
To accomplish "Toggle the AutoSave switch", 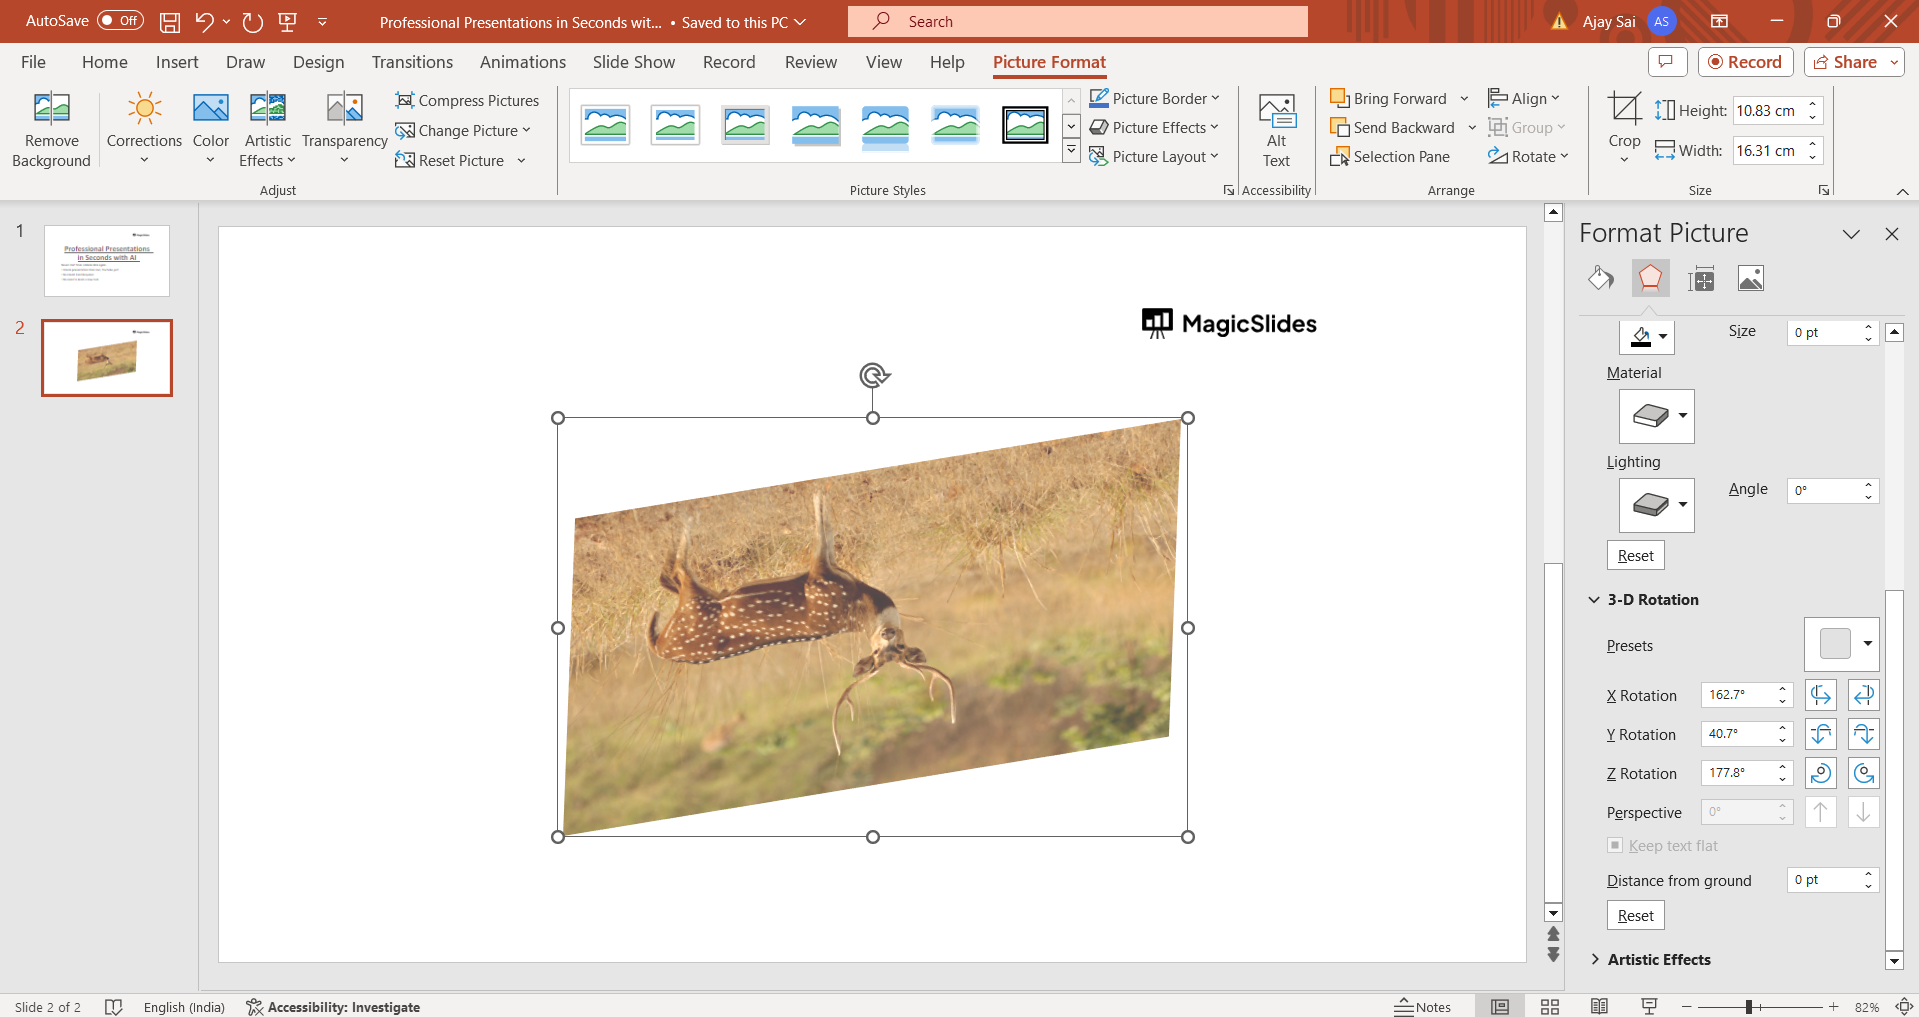I will coord(120,21).
